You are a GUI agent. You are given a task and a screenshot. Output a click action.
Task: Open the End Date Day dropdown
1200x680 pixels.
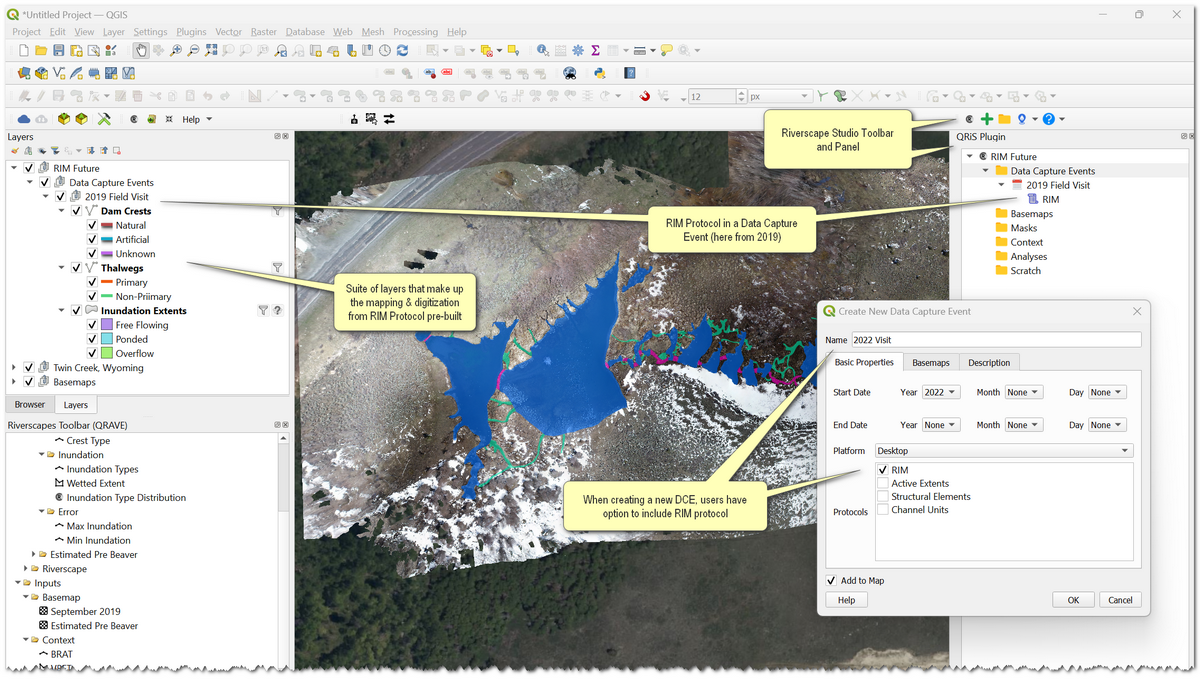pyautogui.click(x=1106, y=425)
